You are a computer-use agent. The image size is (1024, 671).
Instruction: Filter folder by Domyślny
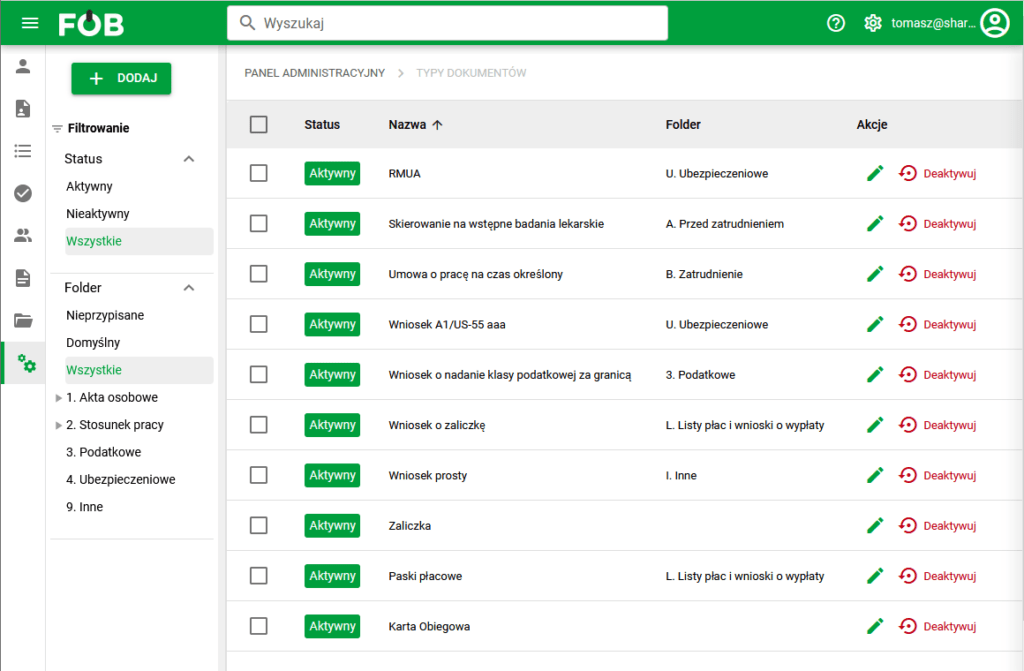pos(93,342)
